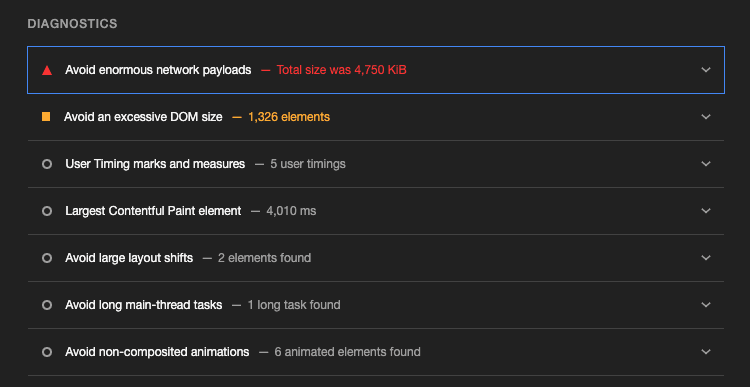Screen dimensions: 750x387
Task: Open the 'Largest Contentful Paint element' audit title
Action: pos(153,211)
